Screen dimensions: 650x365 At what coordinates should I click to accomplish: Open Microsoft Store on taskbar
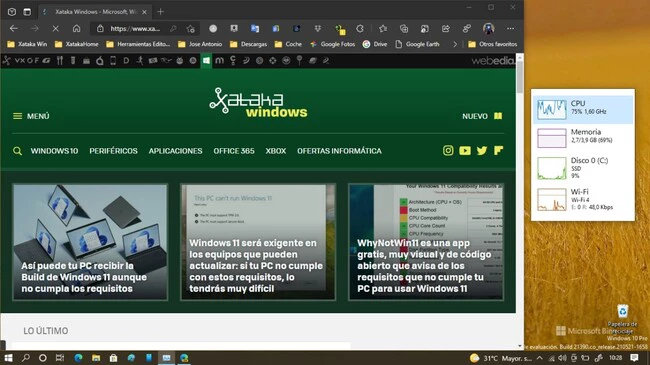(x=113, y=358)
